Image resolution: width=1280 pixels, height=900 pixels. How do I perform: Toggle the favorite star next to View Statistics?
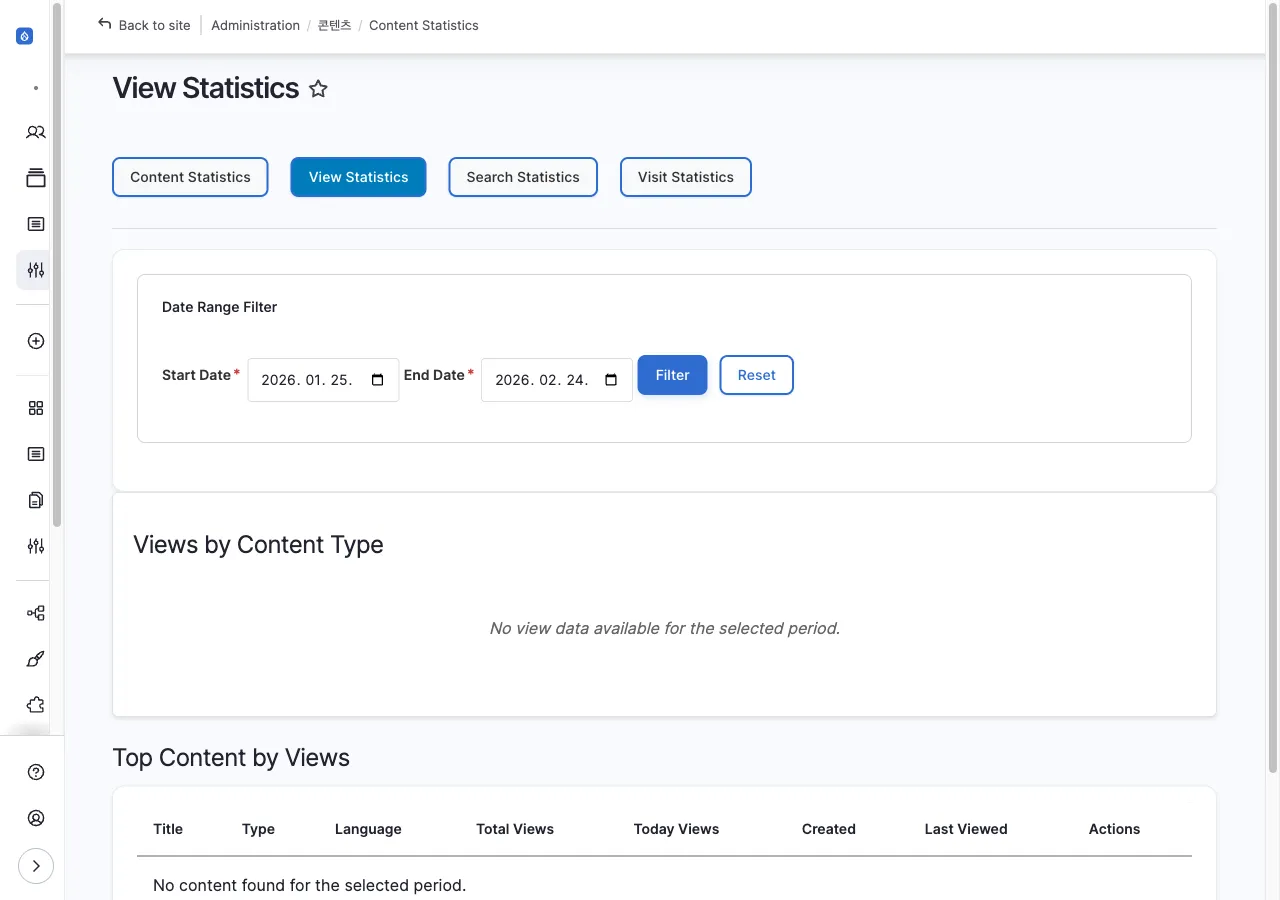tap(318, 89)
